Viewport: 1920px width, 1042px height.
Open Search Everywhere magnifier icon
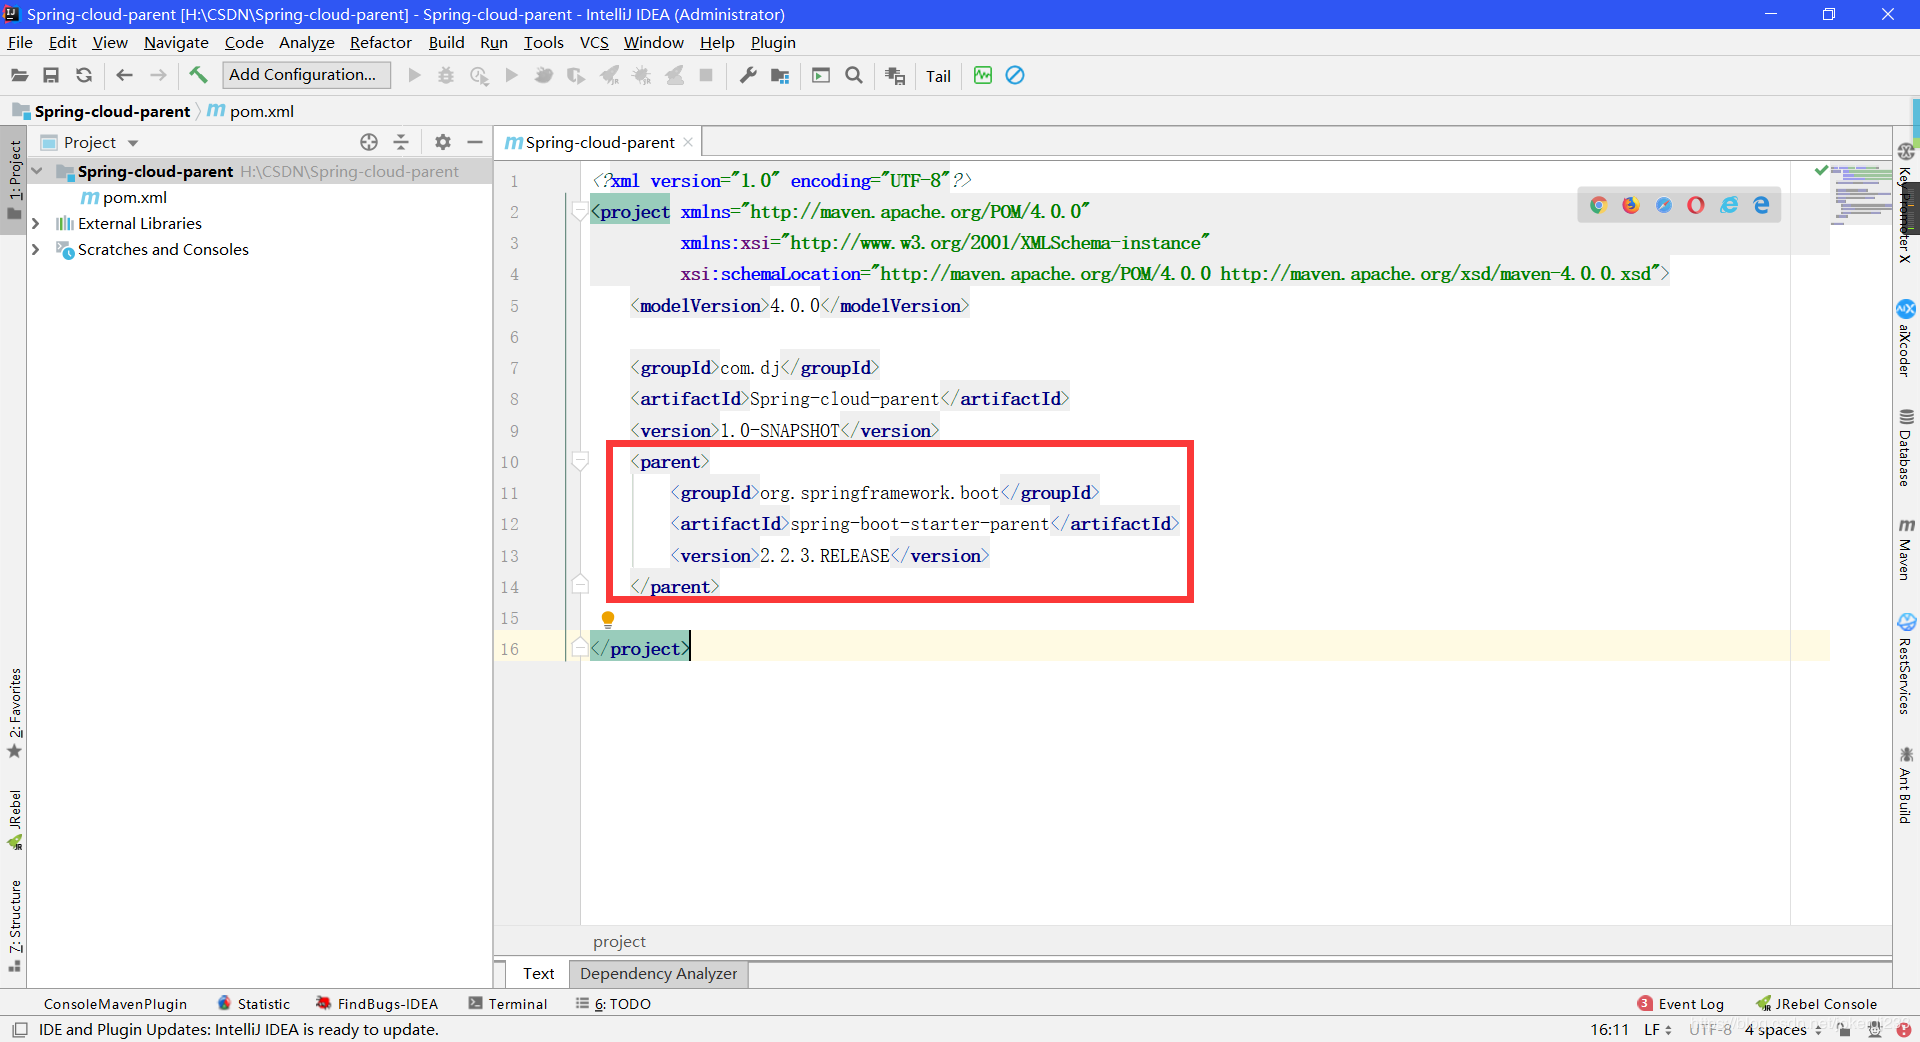(854, 75)
